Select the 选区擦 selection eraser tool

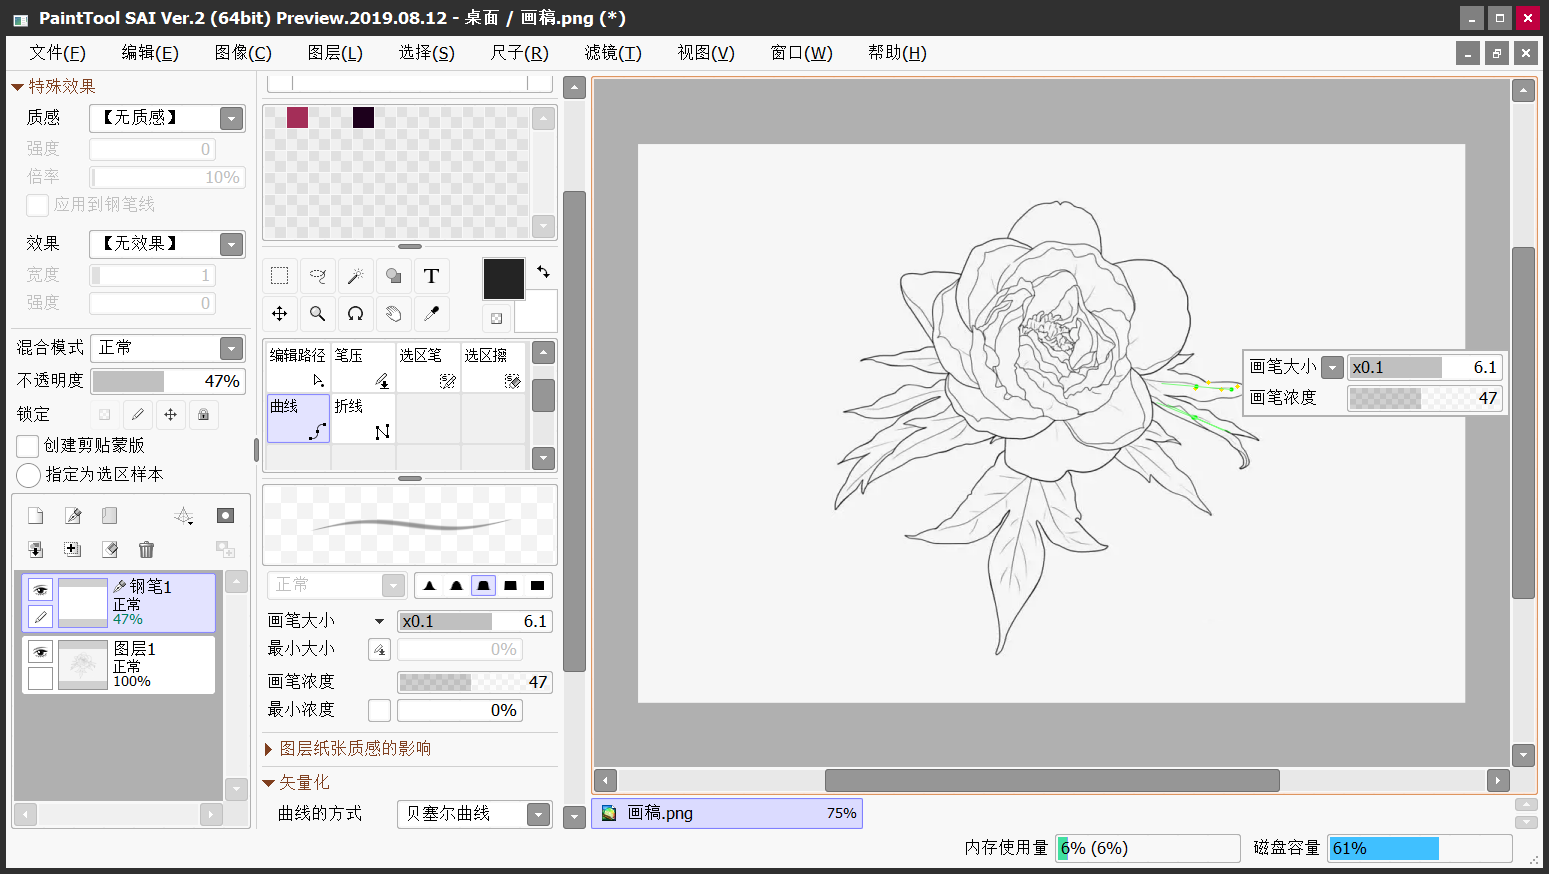493,367
